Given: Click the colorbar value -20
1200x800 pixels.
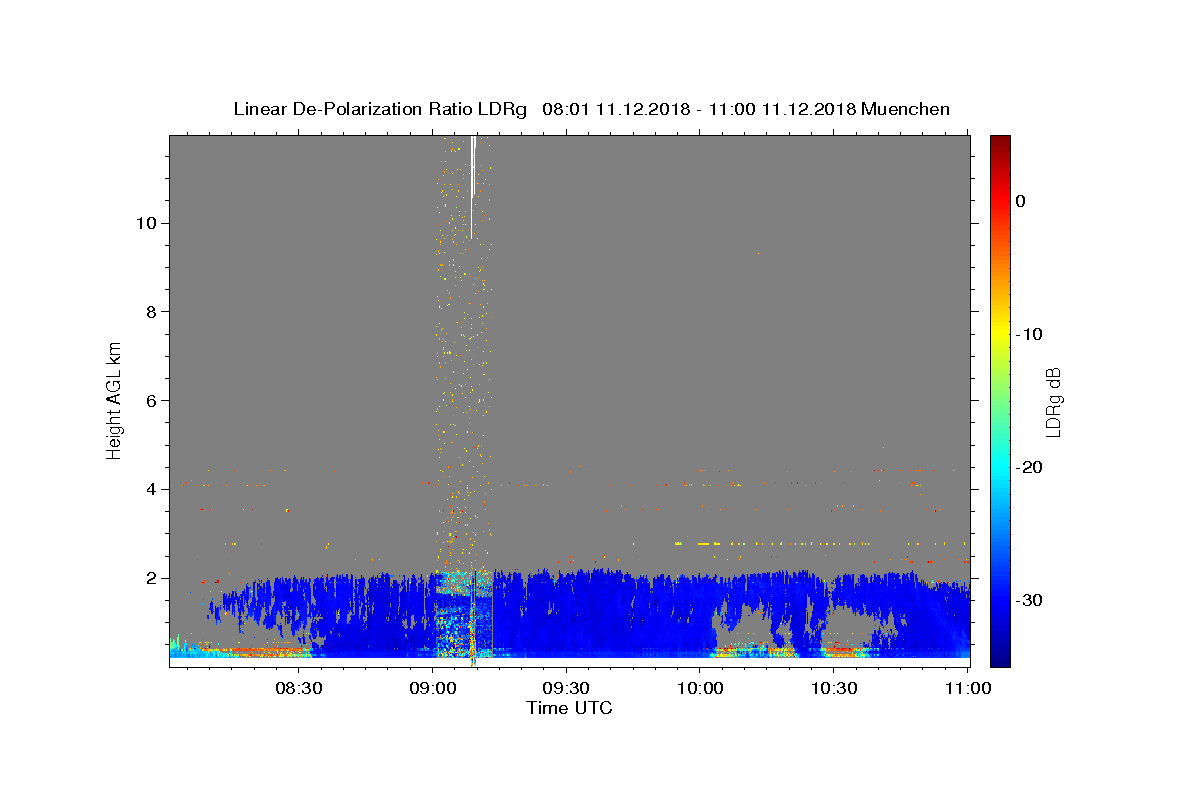Looking at the screenshot, I should click(1030, 467).
